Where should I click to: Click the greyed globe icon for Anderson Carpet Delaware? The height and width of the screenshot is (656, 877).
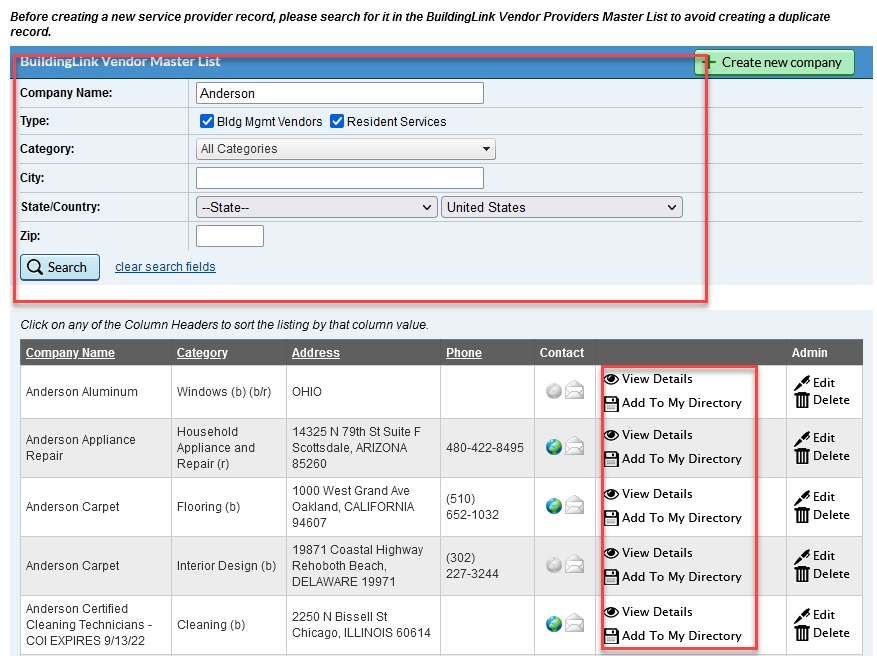(554, 565)
